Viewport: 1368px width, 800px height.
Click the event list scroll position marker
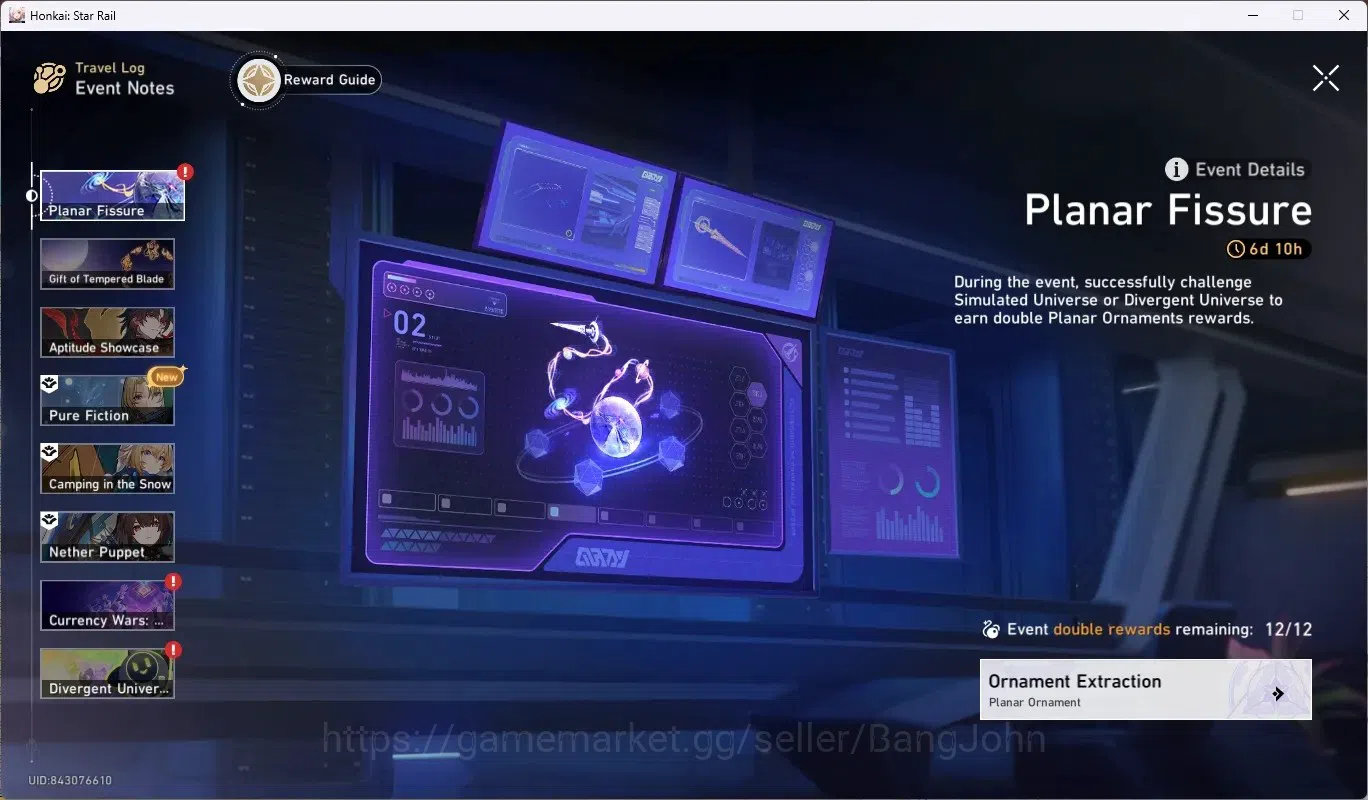click(32, 196)
